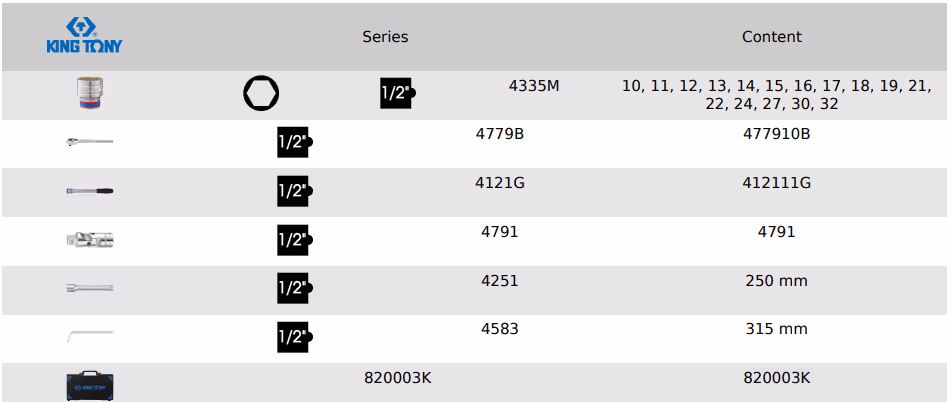951x402 pixels.
Task: Click the ratchet handle product image
Action: 90,142
